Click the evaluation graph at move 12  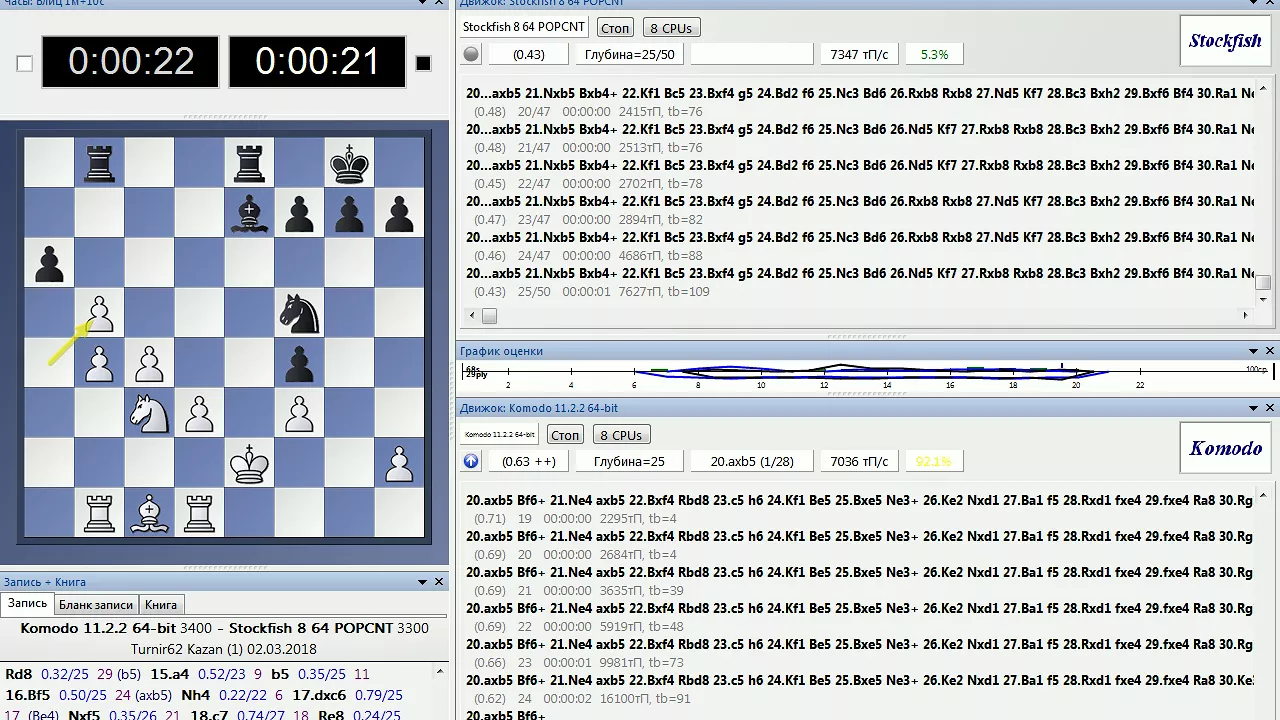(824, 373)
